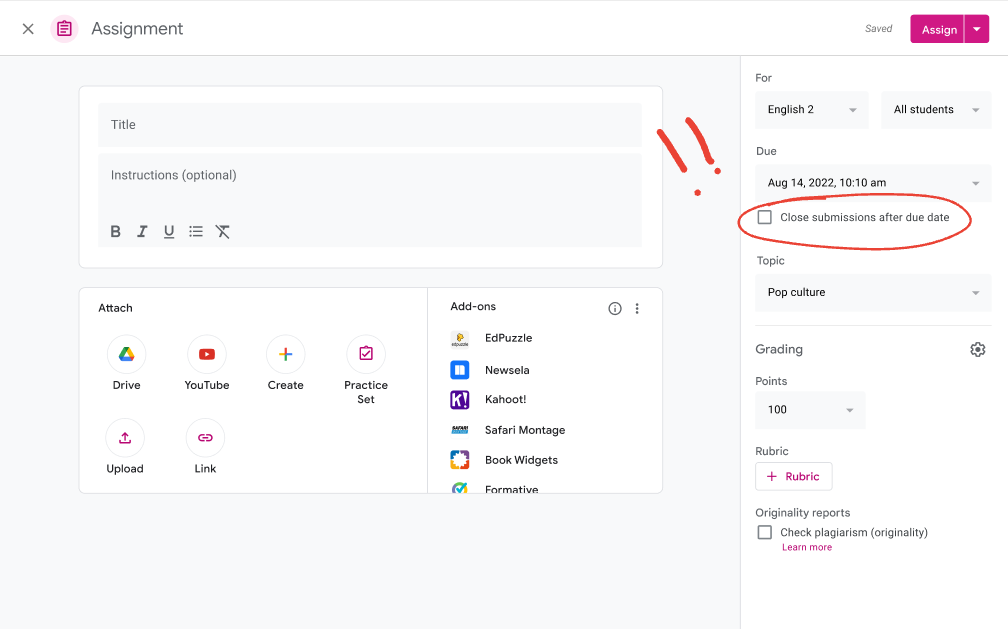Open Learn more about originality reports
1008x629 pixels.
pyautogui.click(x=807, y=547)
